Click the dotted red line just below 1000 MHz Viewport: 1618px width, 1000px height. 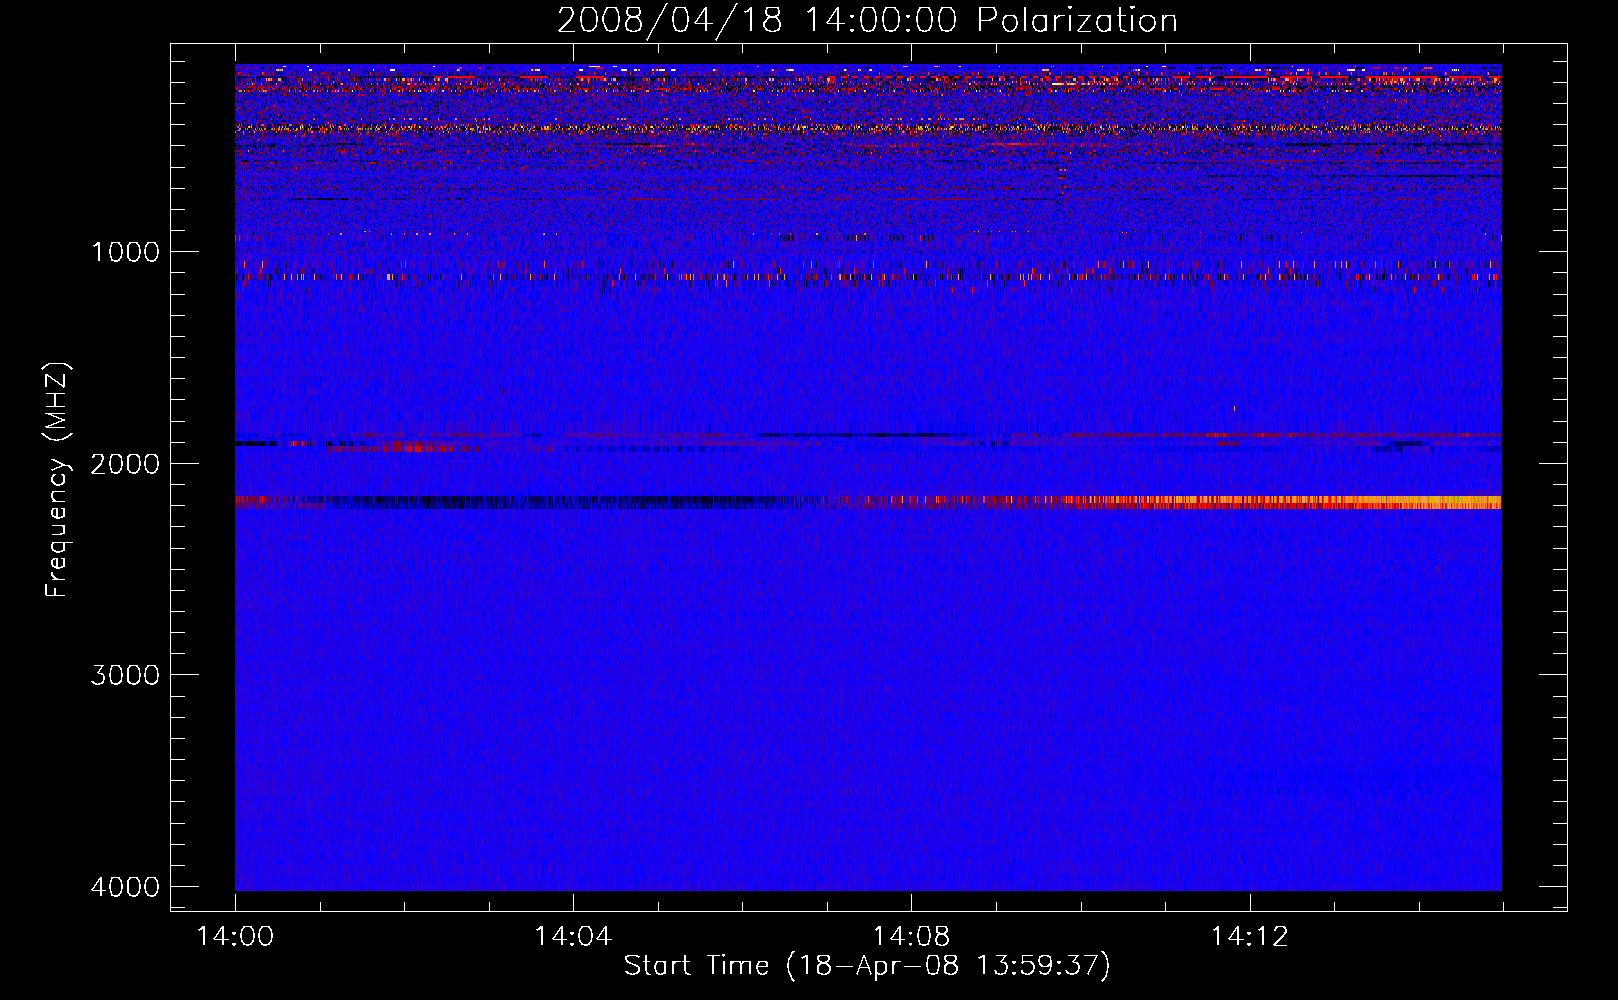[700, 276]
